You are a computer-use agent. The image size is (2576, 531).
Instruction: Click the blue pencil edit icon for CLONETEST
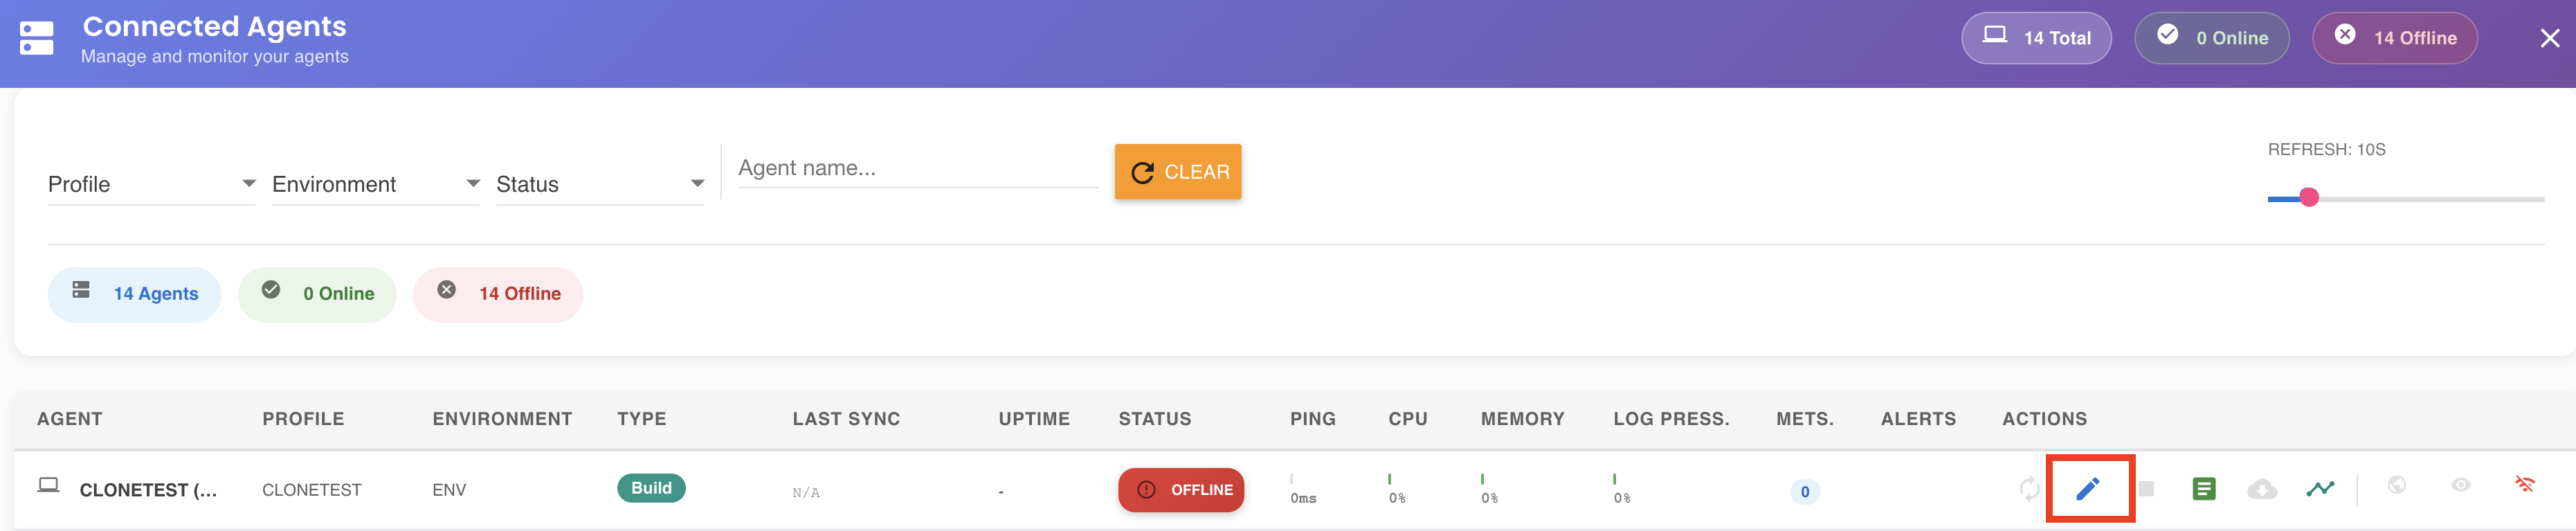click(2087, 489)
